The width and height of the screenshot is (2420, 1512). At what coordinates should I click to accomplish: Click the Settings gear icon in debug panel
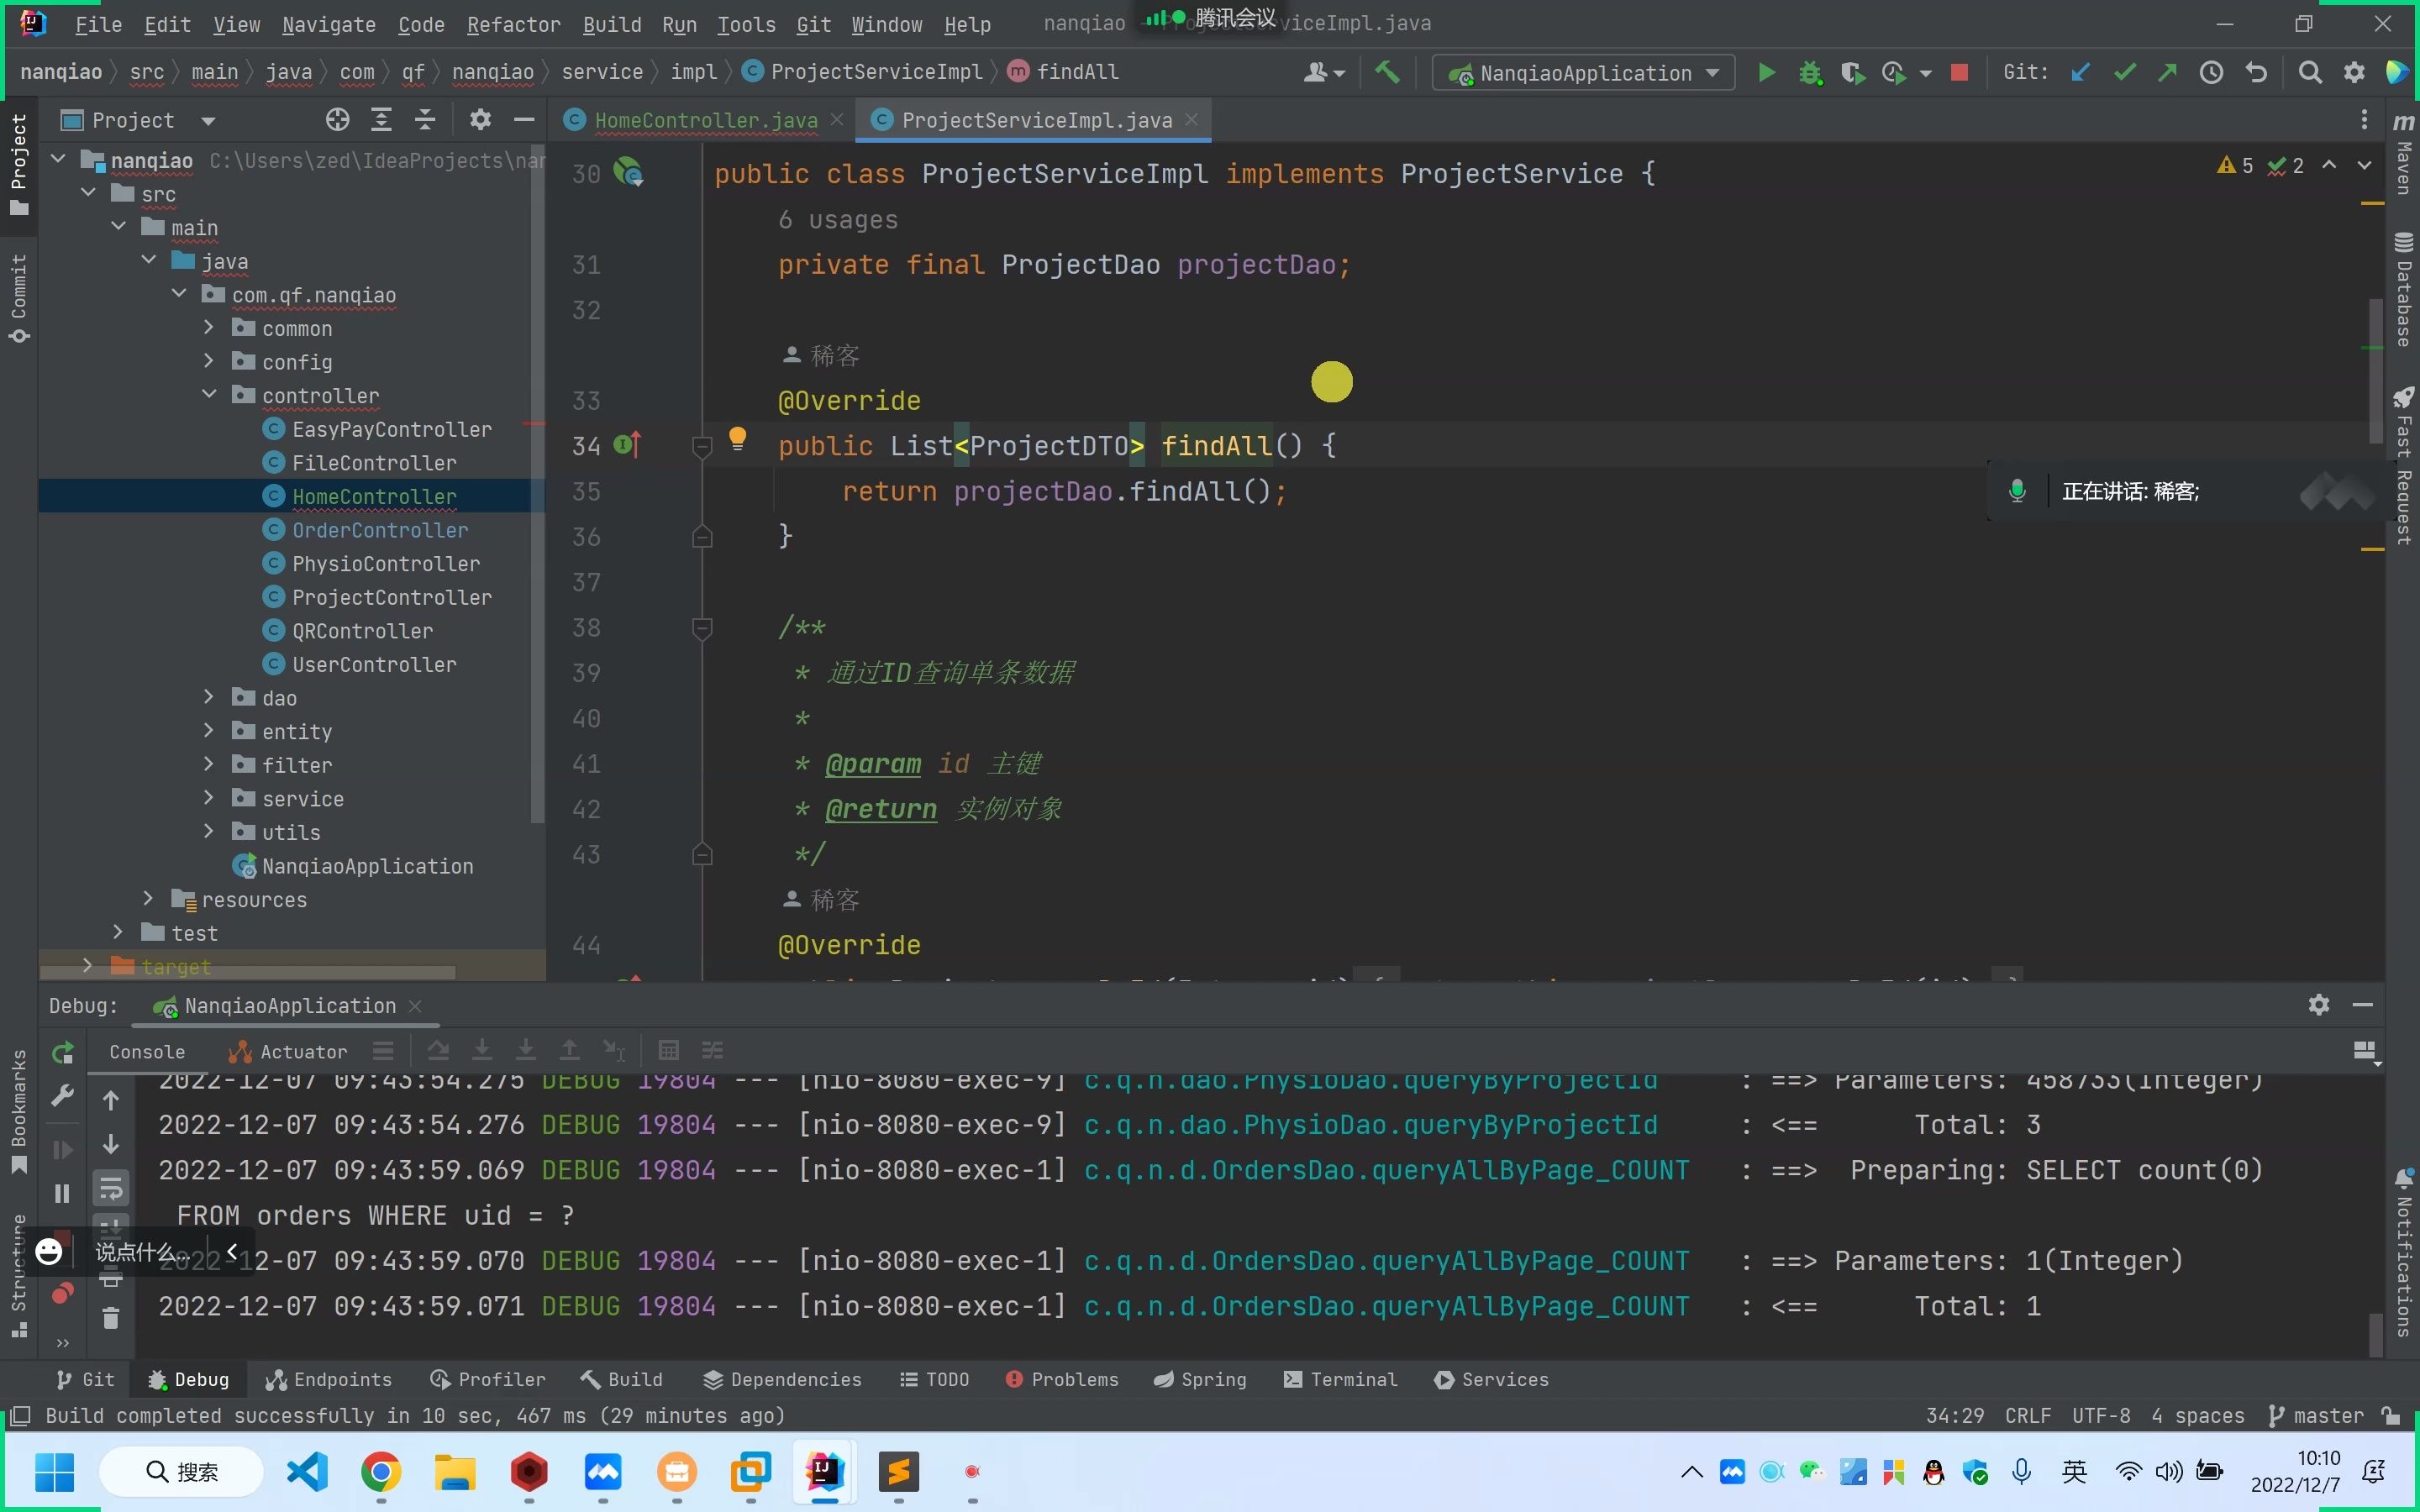(x=2319, y=1005)
